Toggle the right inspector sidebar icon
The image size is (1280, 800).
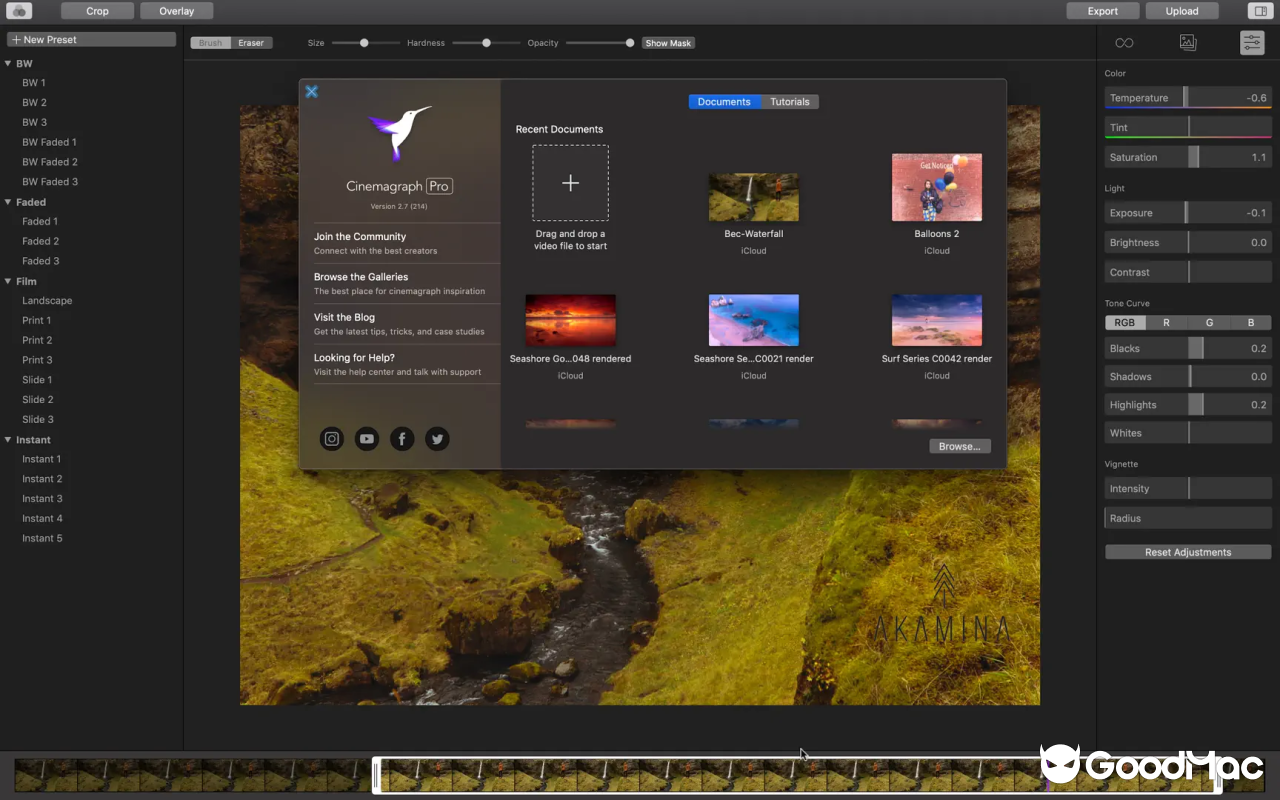tap(1258, 11)
